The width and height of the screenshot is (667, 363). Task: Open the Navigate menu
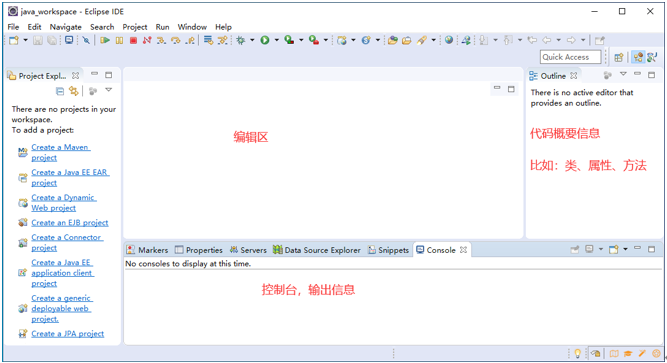point(66,27)
